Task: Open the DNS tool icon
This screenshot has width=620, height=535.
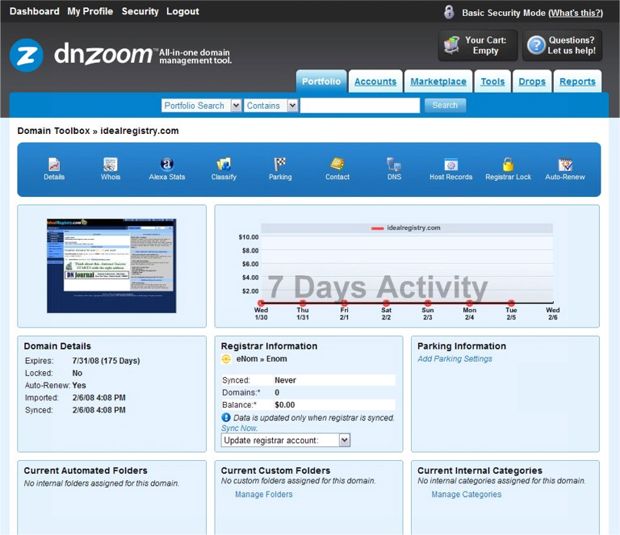Action: click(x=394, y=164)
